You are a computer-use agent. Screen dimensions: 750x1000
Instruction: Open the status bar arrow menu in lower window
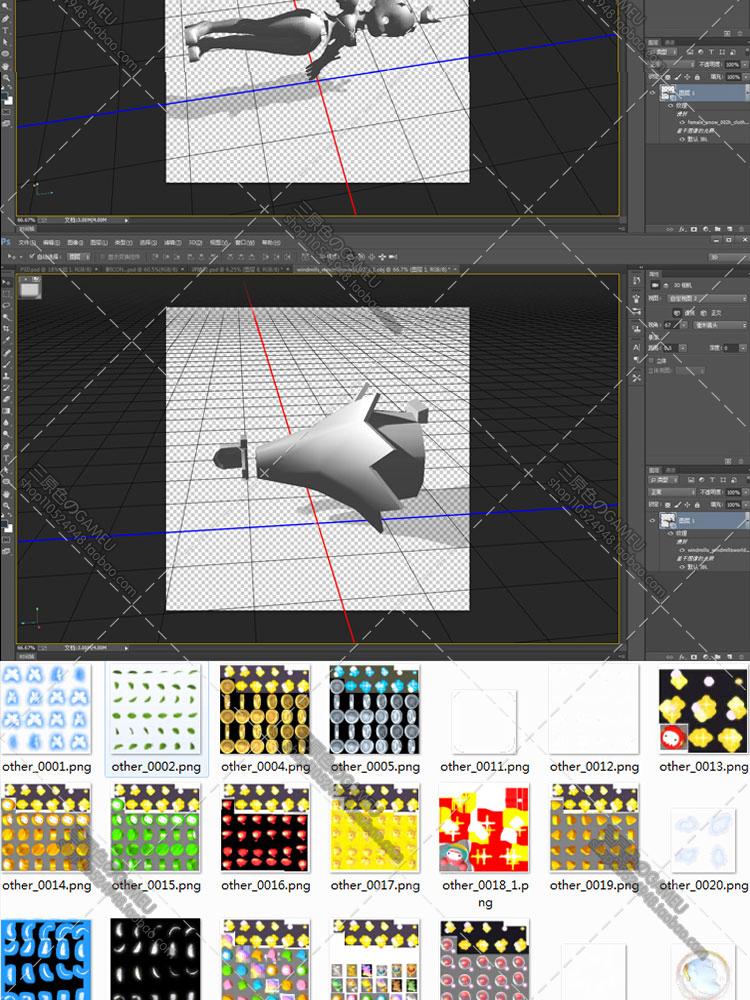[x=126, y=648]
